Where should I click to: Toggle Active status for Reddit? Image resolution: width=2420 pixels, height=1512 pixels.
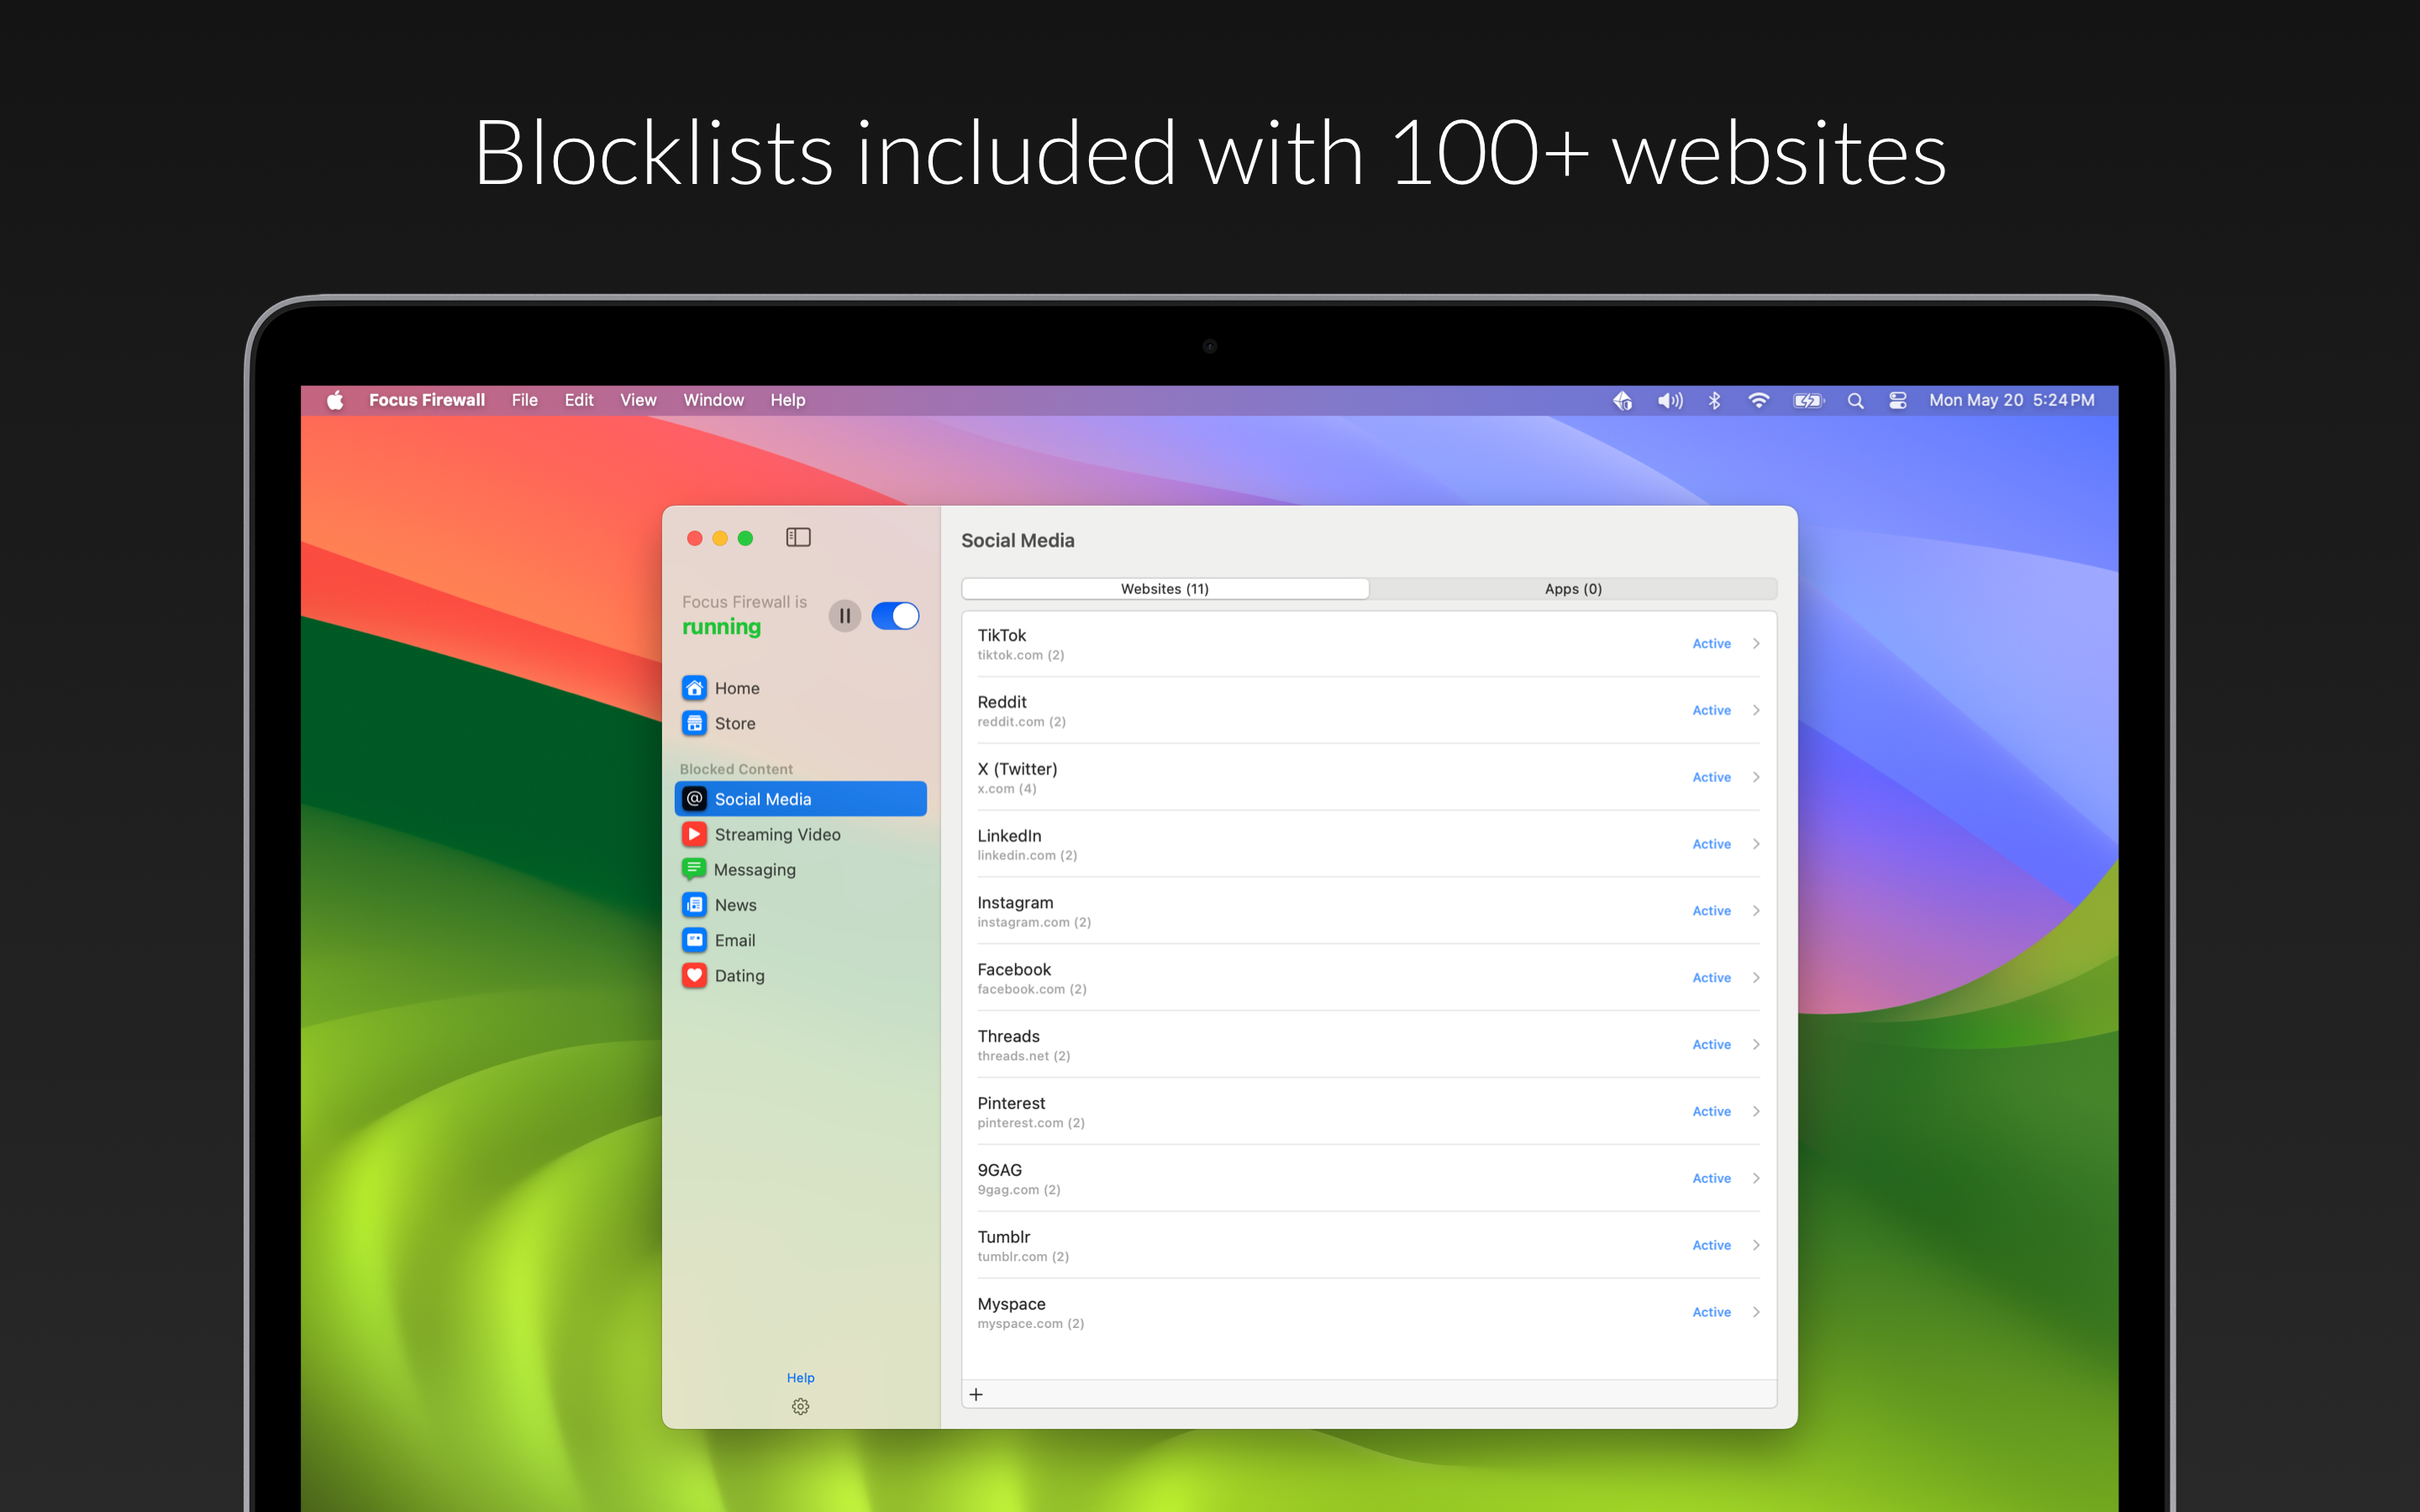(1711, 710)
